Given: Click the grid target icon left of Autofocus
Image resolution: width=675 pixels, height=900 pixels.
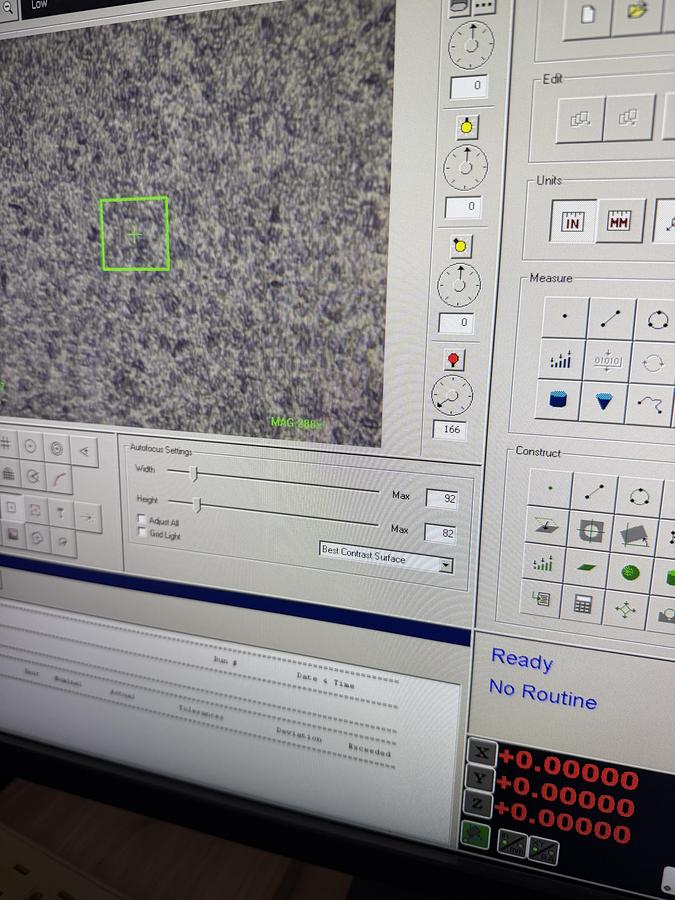Looking at the screenshot, I should click(6, 443).
